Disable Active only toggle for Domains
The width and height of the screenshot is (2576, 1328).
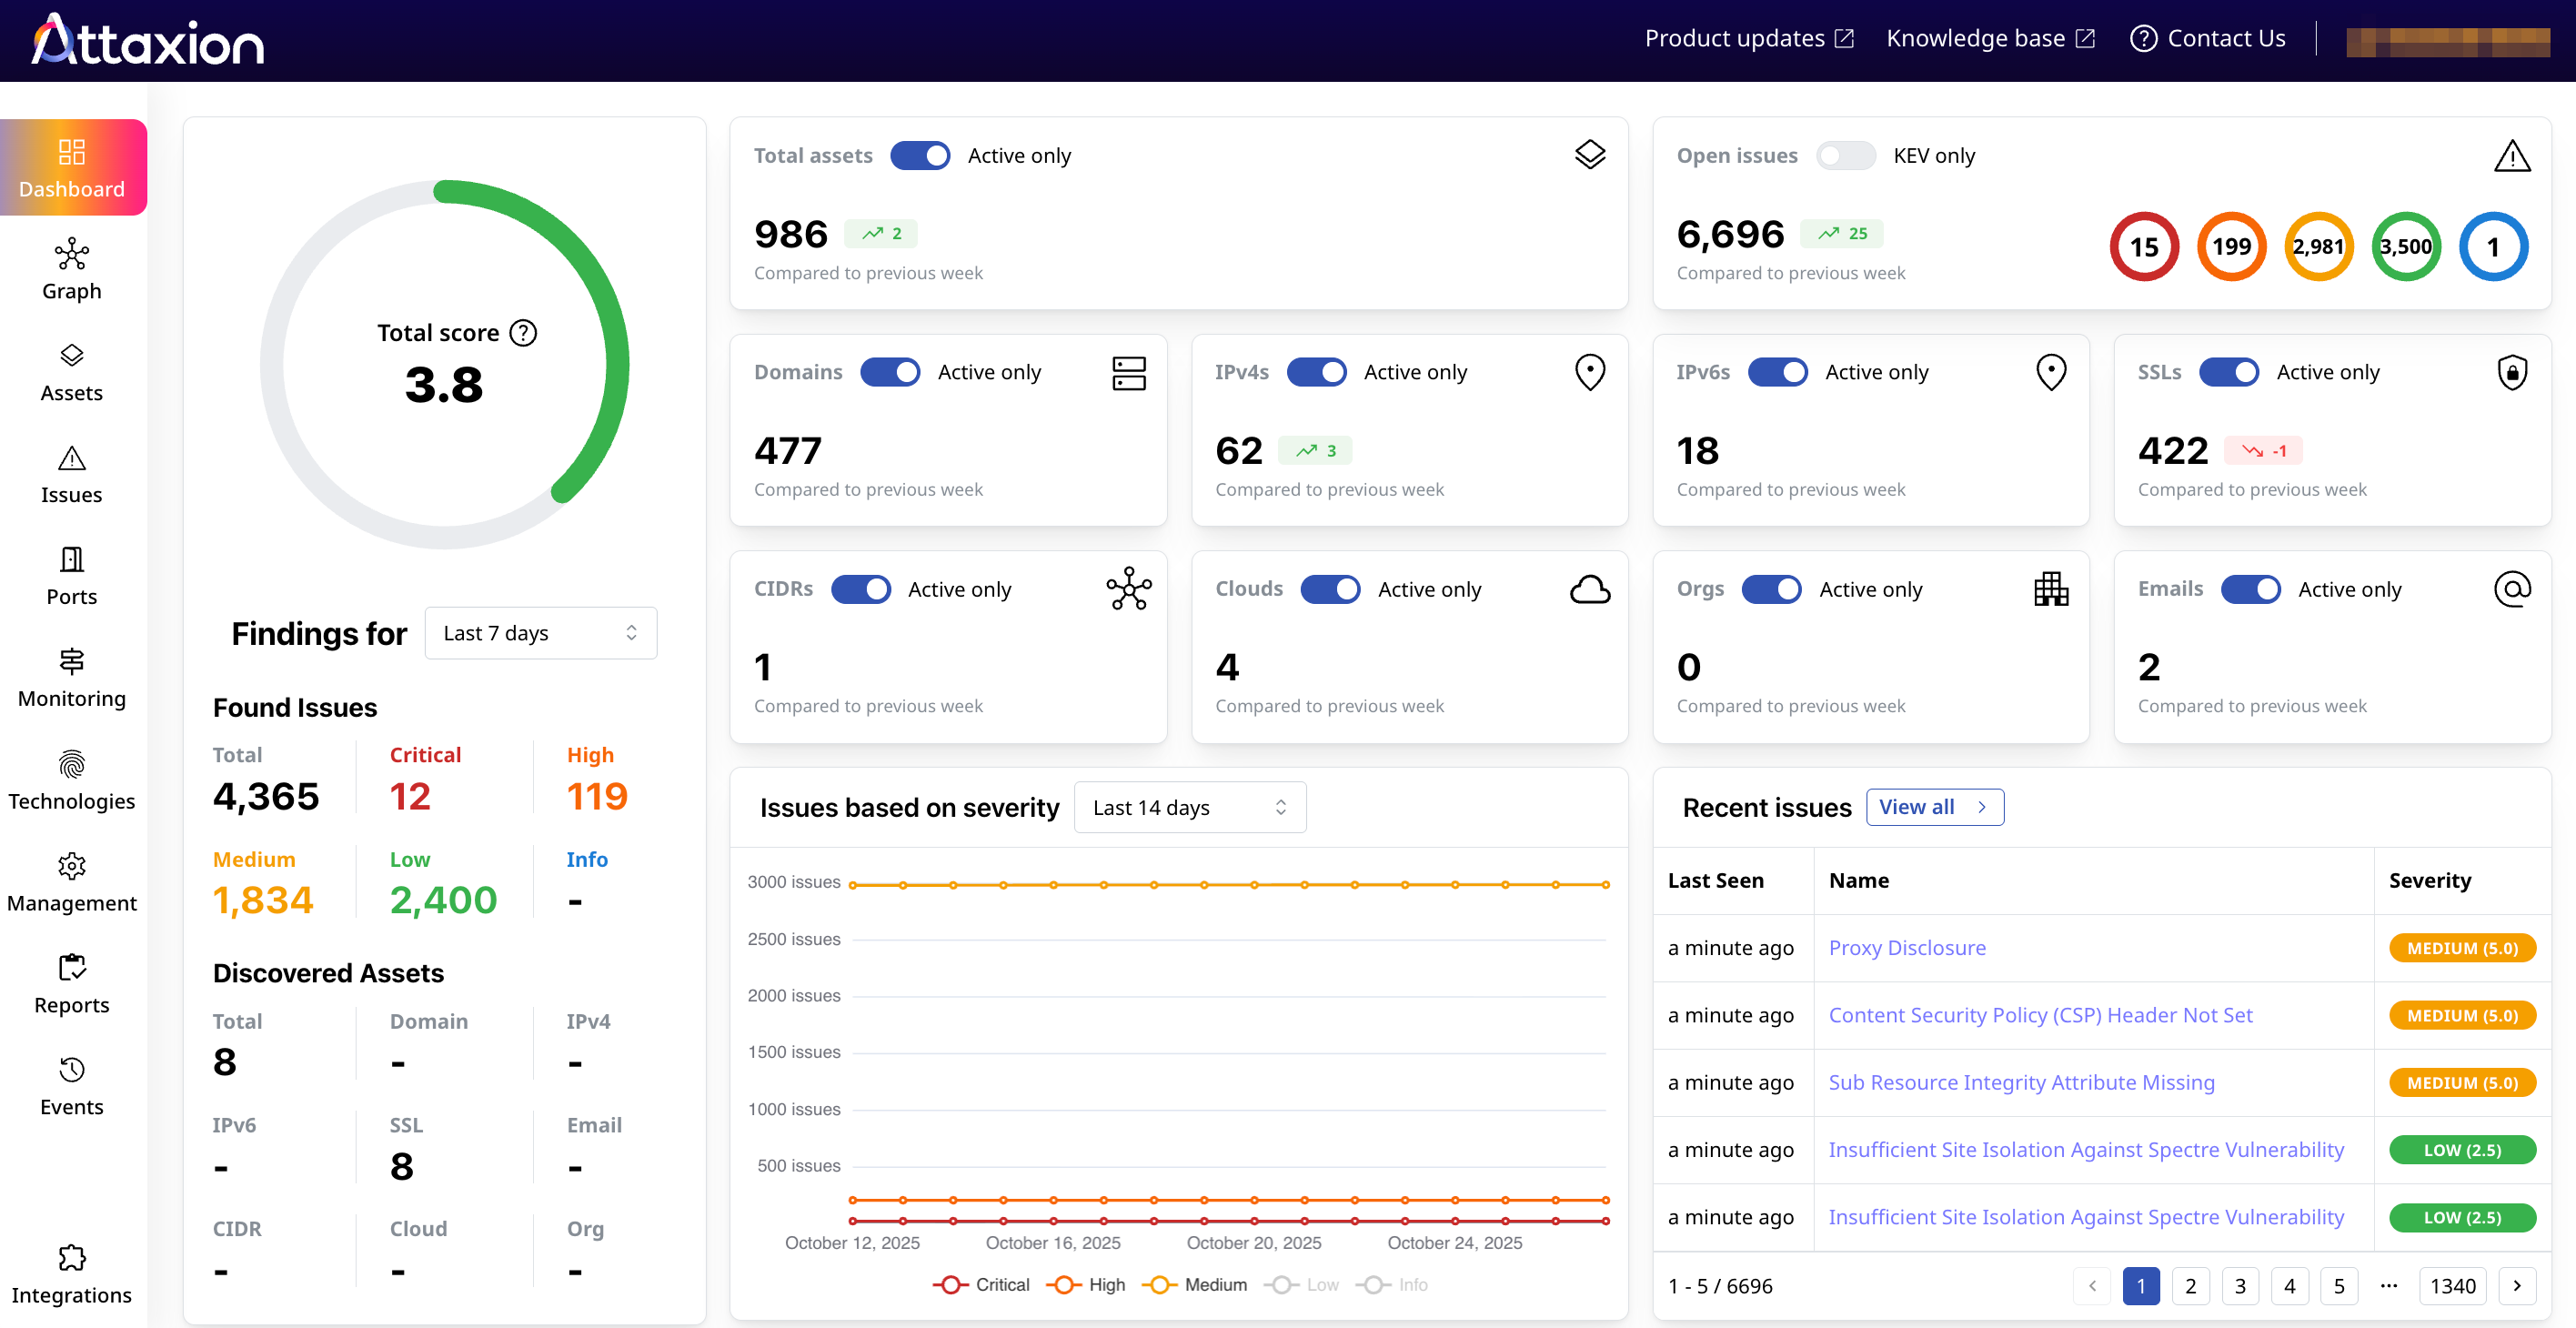click(x=889, y=372)
